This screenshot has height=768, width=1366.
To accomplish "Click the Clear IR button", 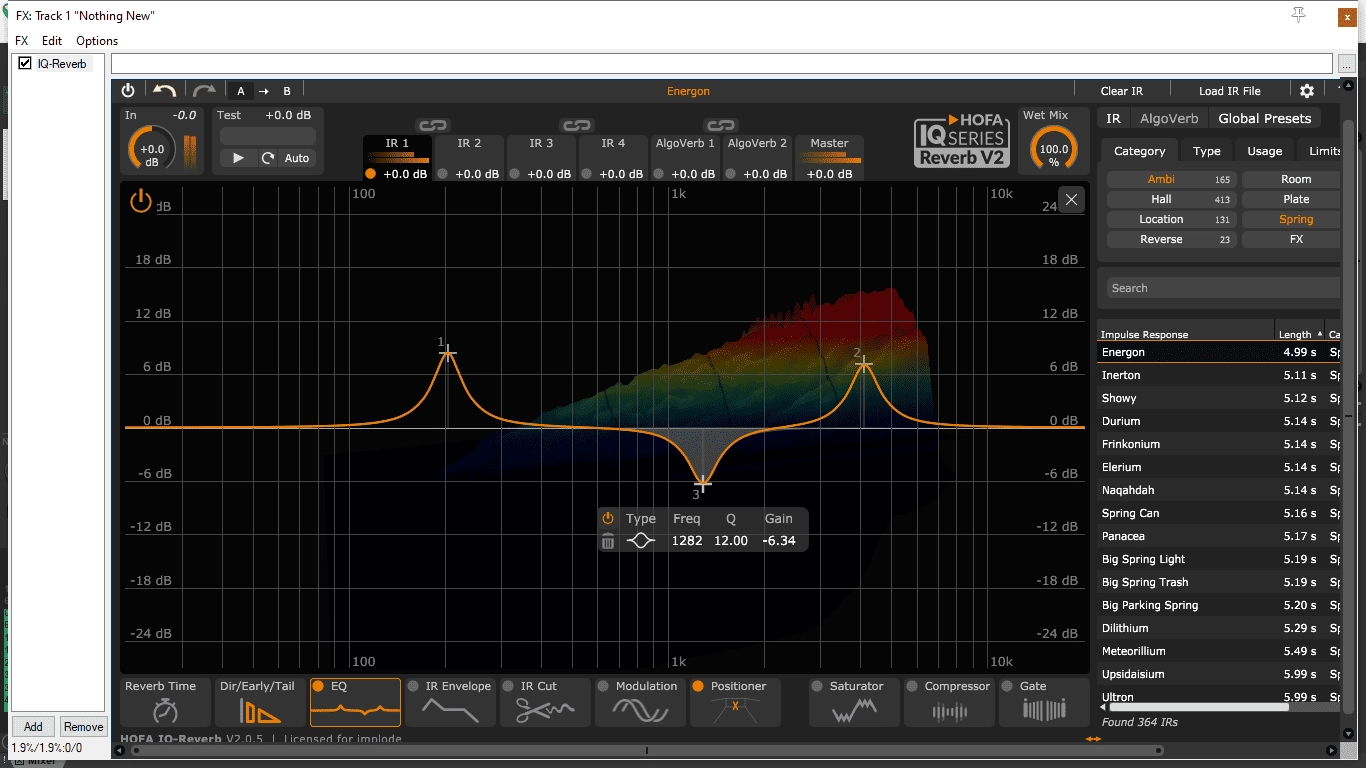I will click(1122, 91).
